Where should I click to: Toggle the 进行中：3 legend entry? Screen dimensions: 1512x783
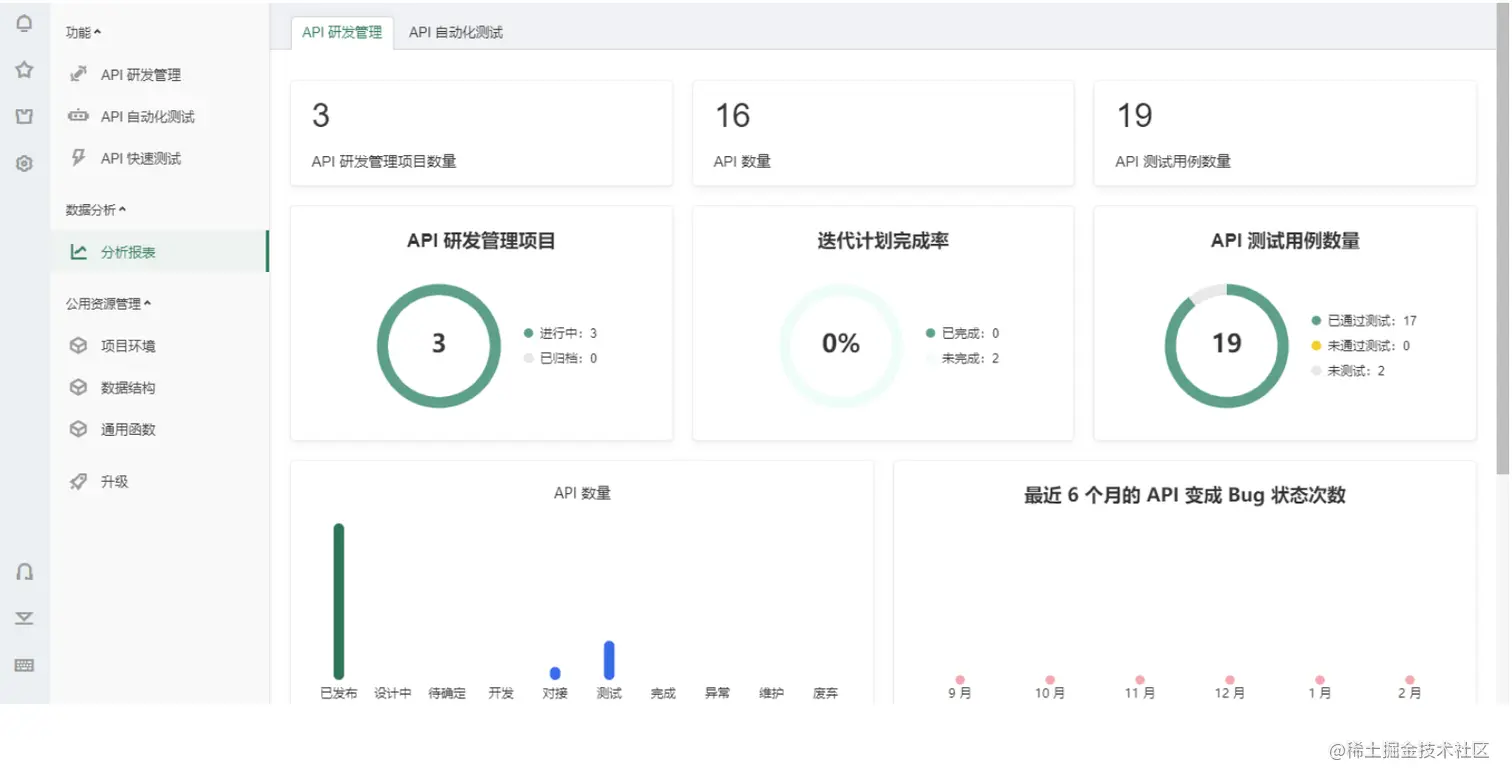click(560, 333)
